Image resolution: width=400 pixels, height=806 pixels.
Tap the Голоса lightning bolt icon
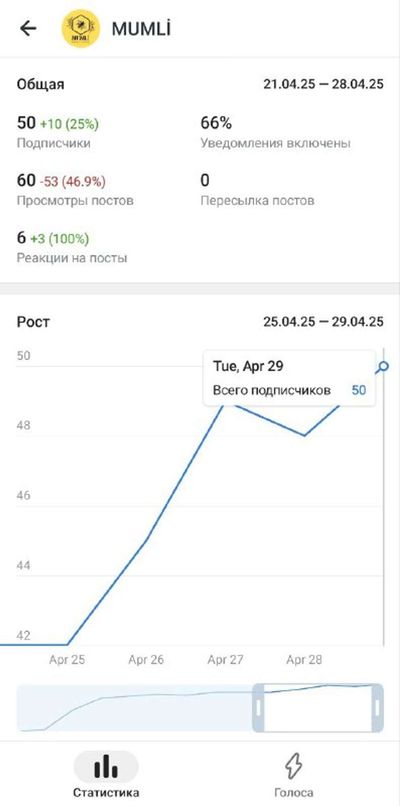click(294, 767)
